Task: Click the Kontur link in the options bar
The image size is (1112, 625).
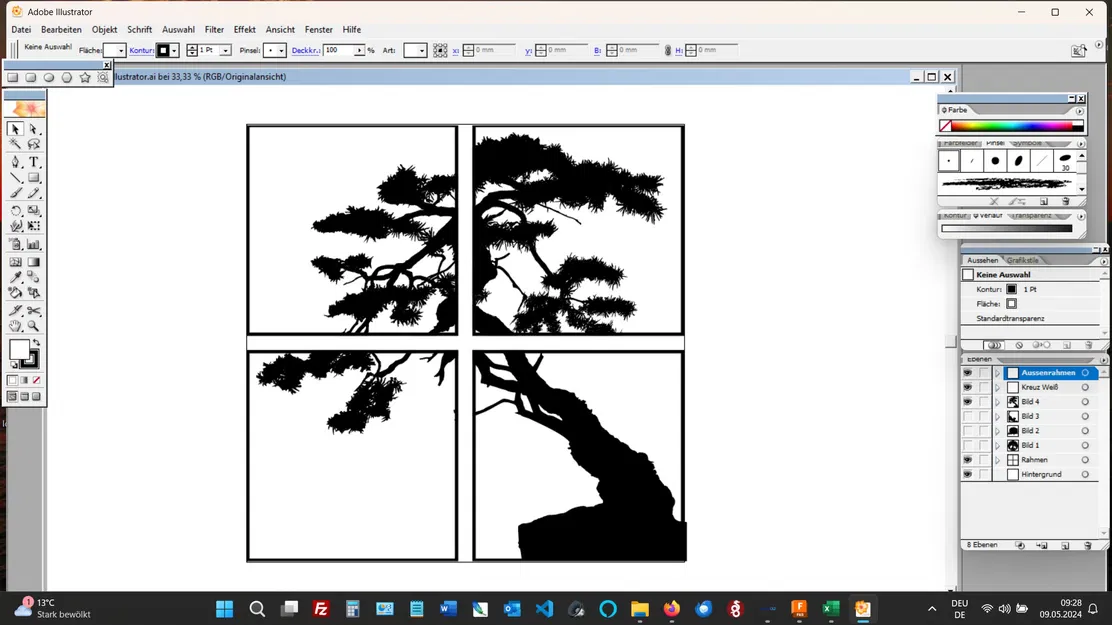Action: click(141, 50)
